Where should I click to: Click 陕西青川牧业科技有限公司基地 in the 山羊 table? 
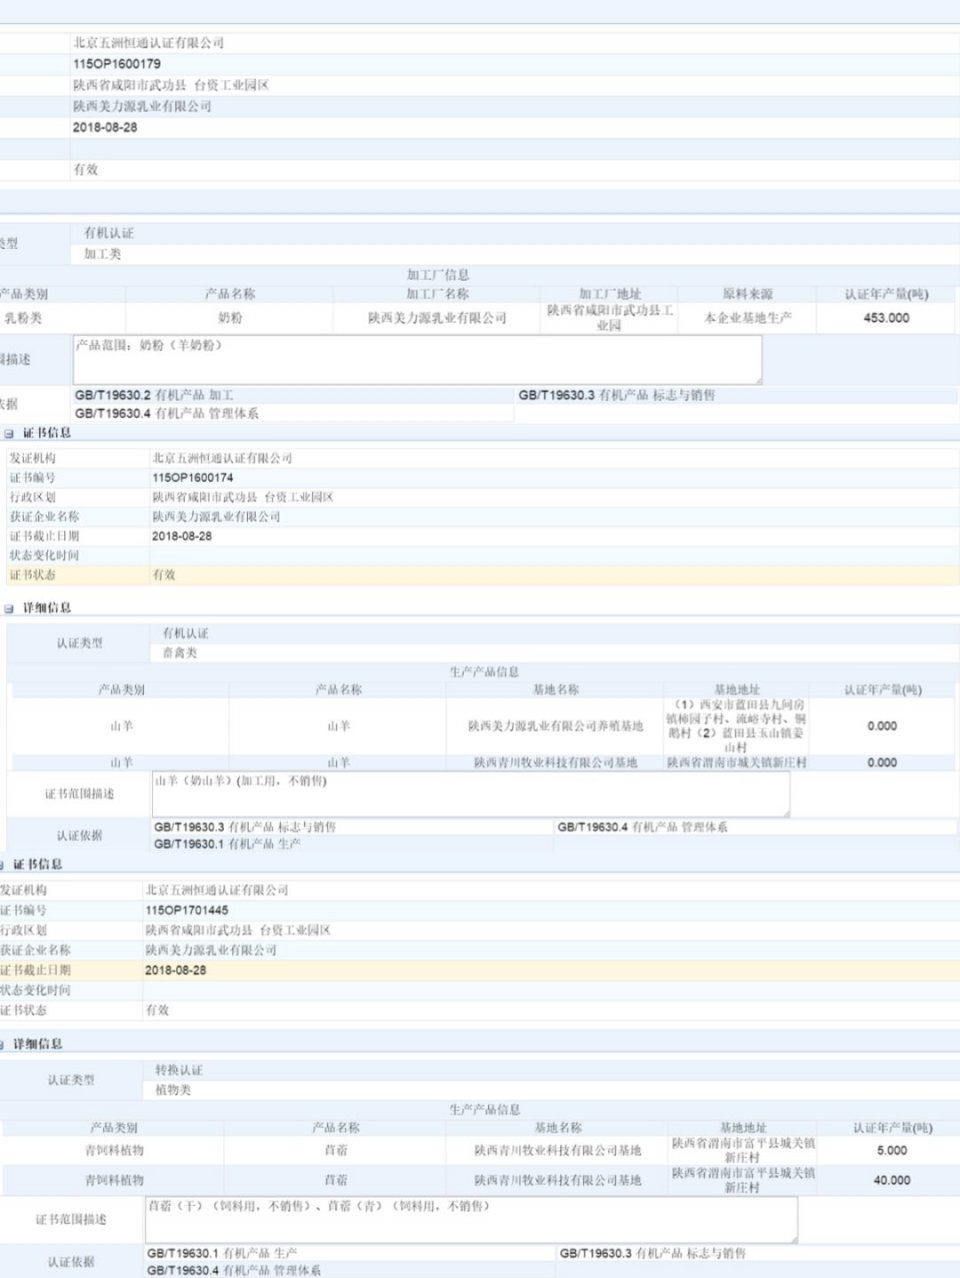(x=556, y=763)
